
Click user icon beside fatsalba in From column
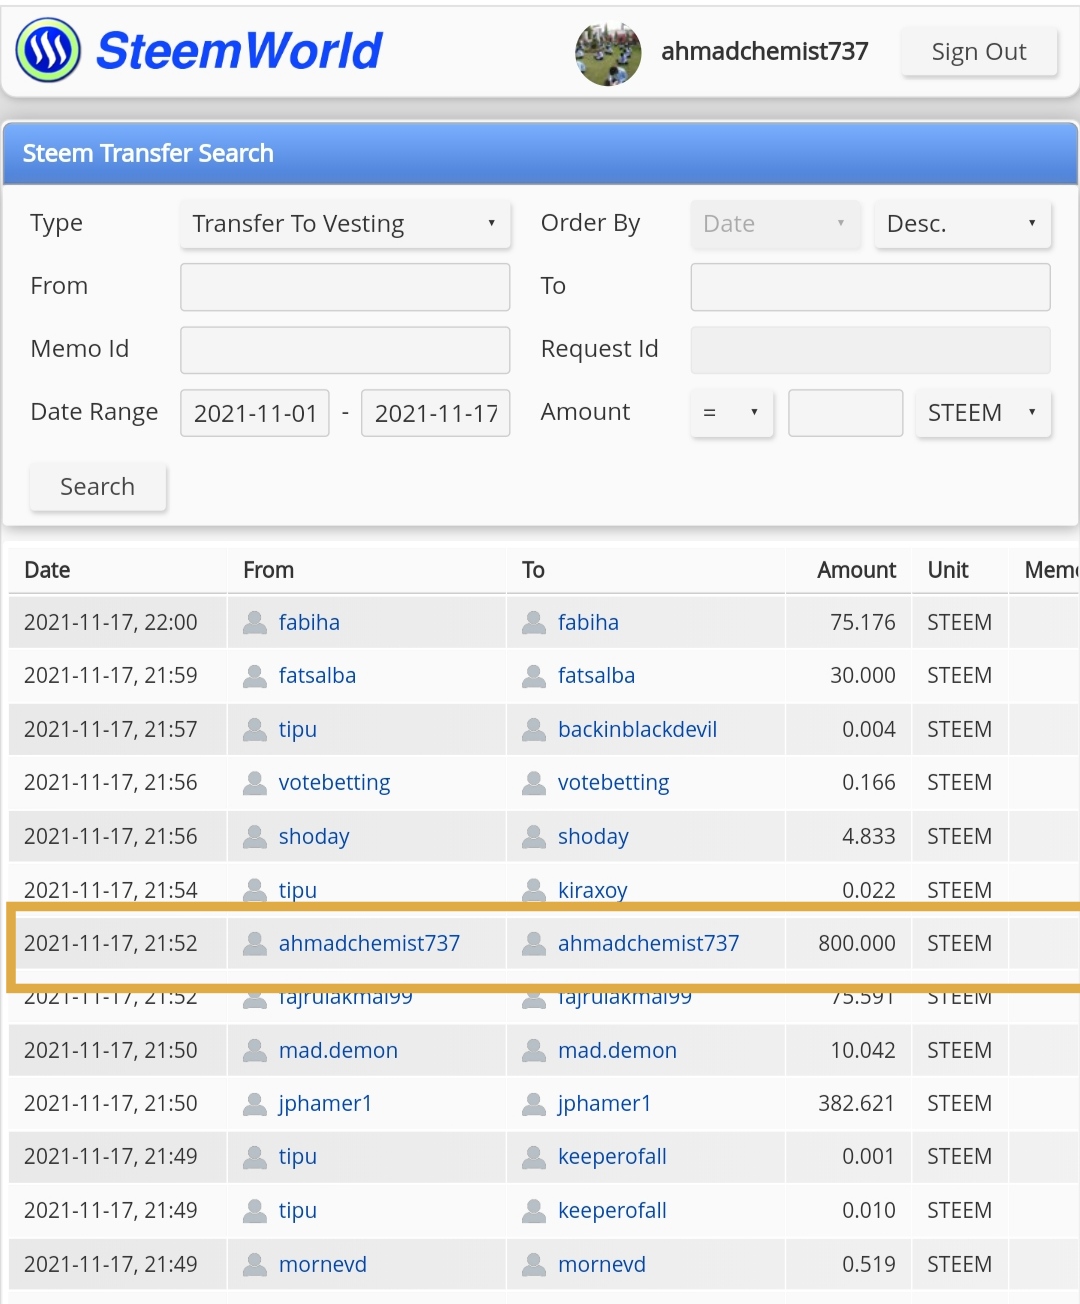pos(255,676)
